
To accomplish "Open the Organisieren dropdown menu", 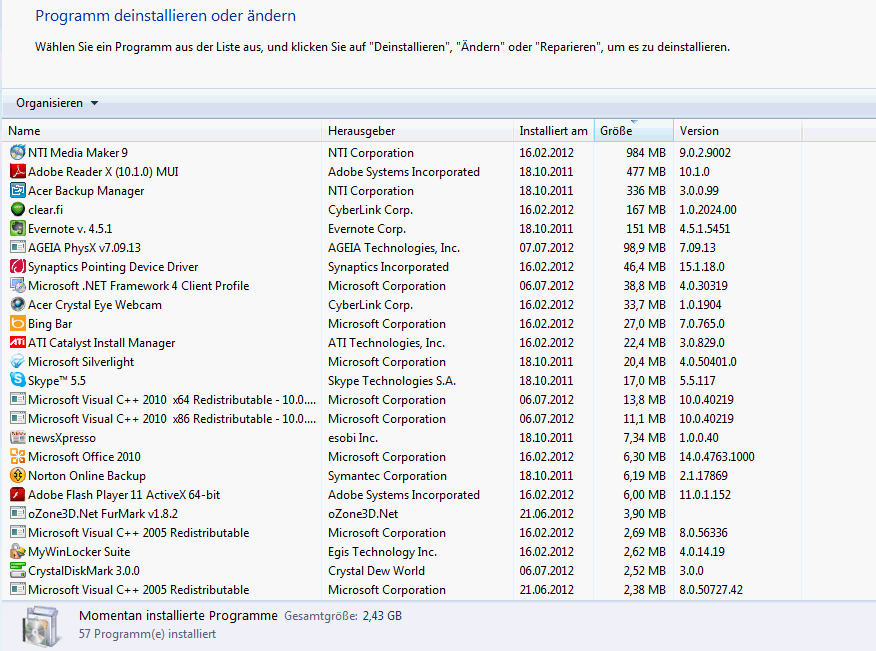I will coord(57,103).
